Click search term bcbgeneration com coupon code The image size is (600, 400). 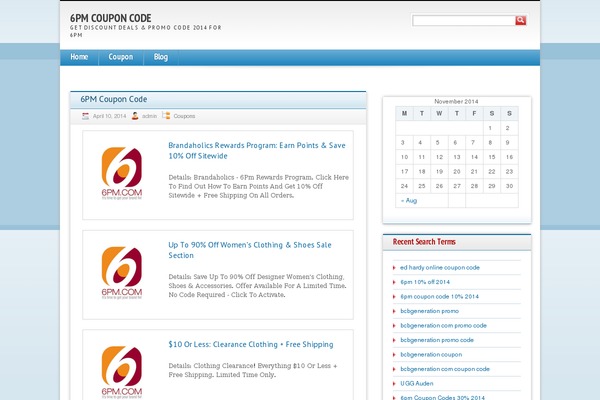click(x=445, y=369)
